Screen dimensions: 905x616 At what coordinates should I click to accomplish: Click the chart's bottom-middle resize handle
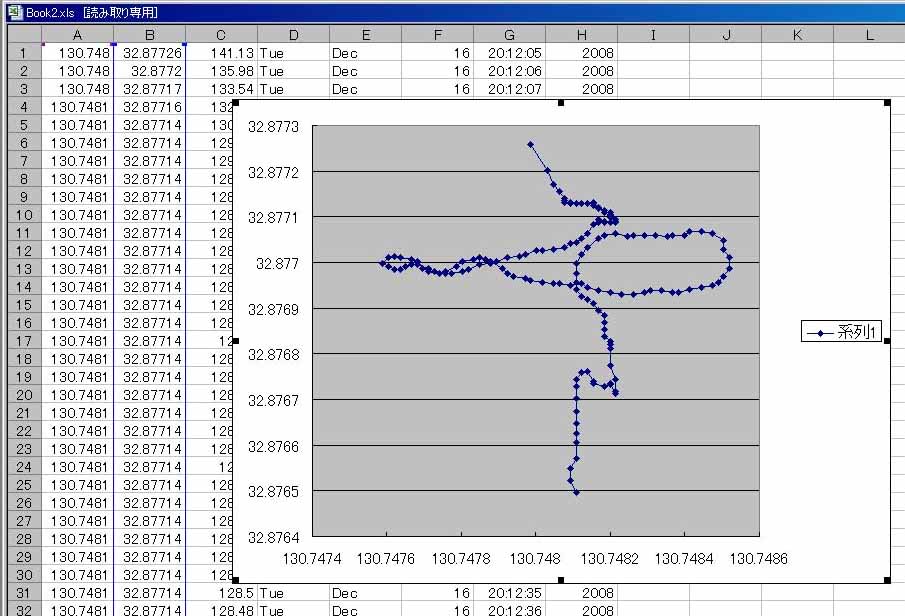(561, 579)
